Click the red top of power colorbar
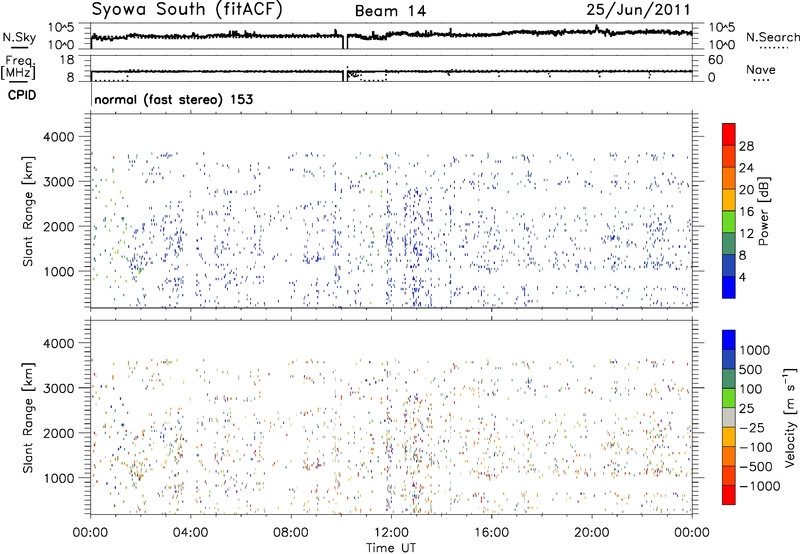The width and height of the screenshot is (800, 554). (x=729, y=134)
